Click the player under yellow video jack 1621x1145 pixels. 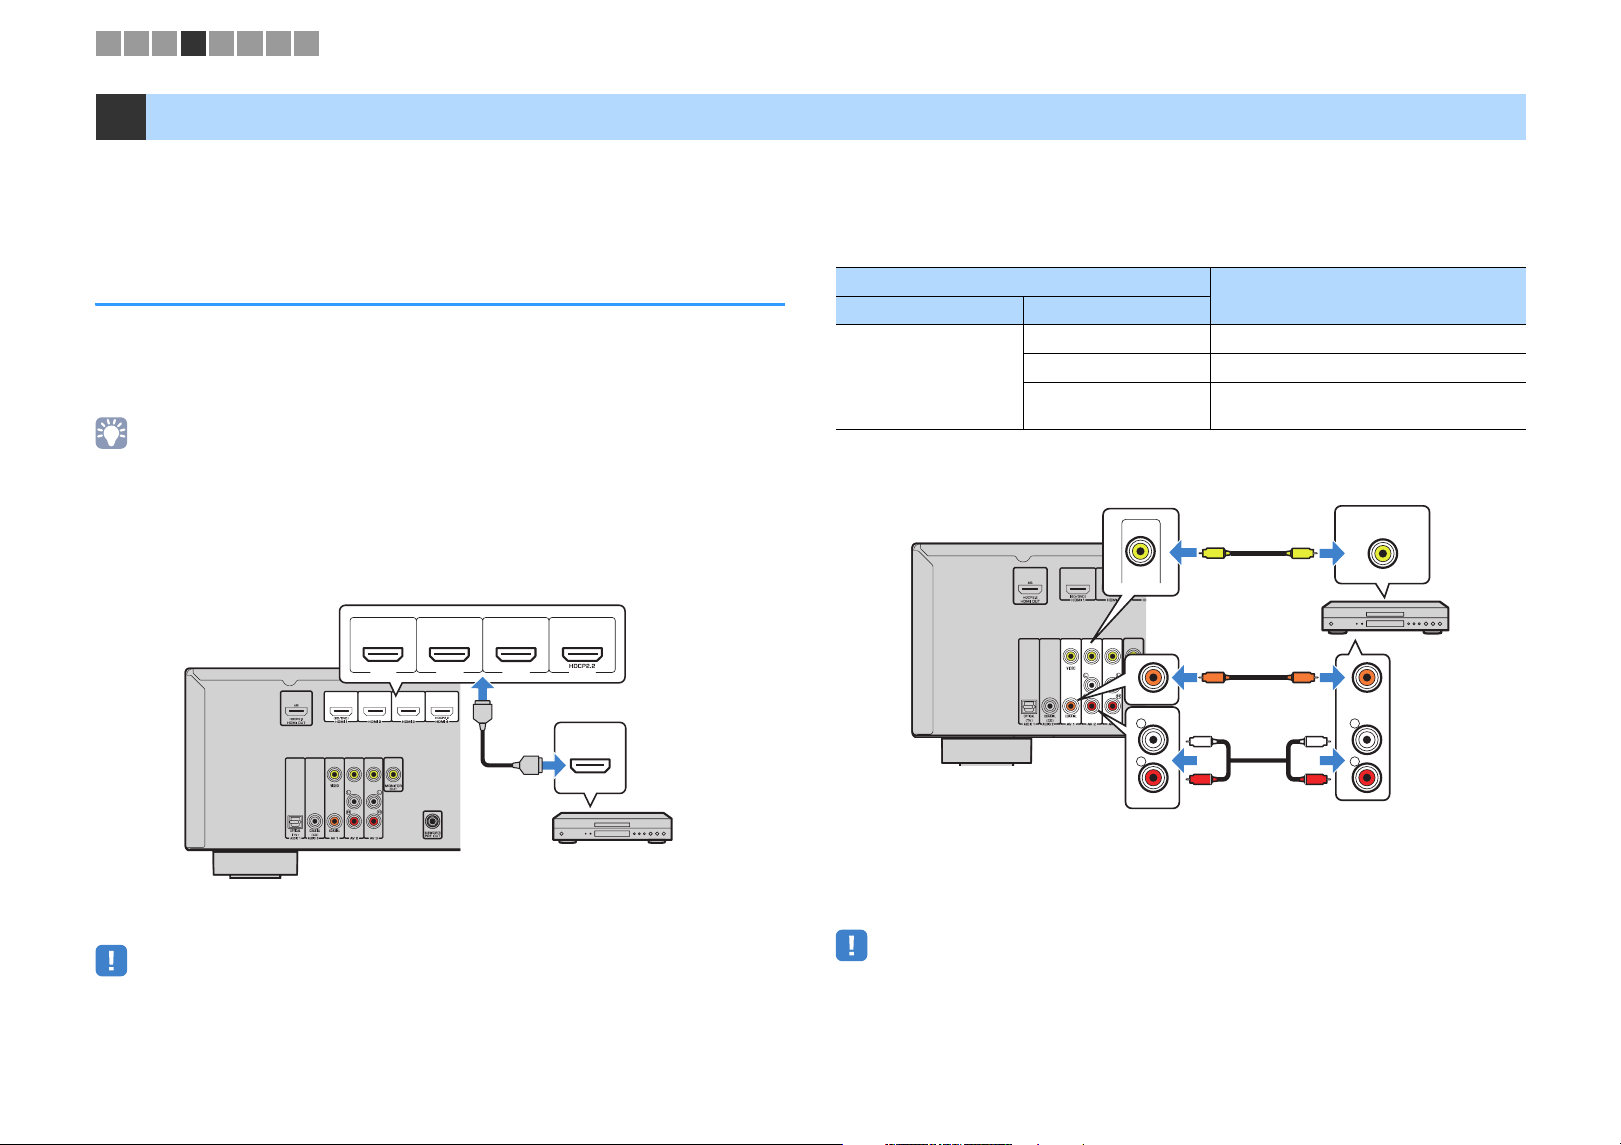point(1386,618)
